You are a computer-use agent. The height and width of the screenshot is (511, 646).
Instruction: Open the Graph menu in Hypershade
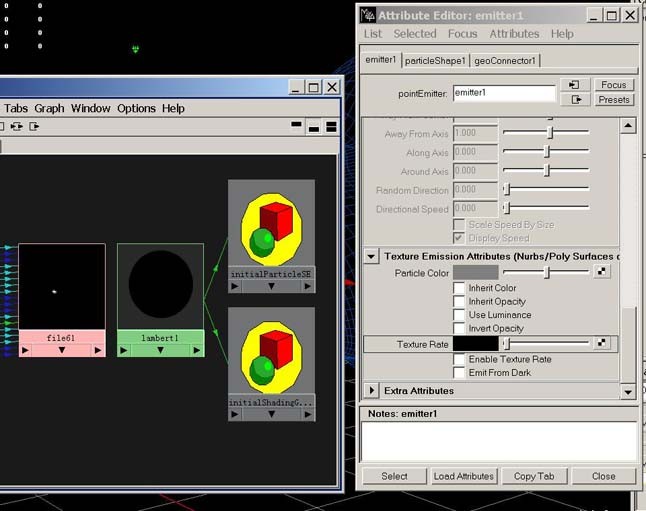(49, 108)
